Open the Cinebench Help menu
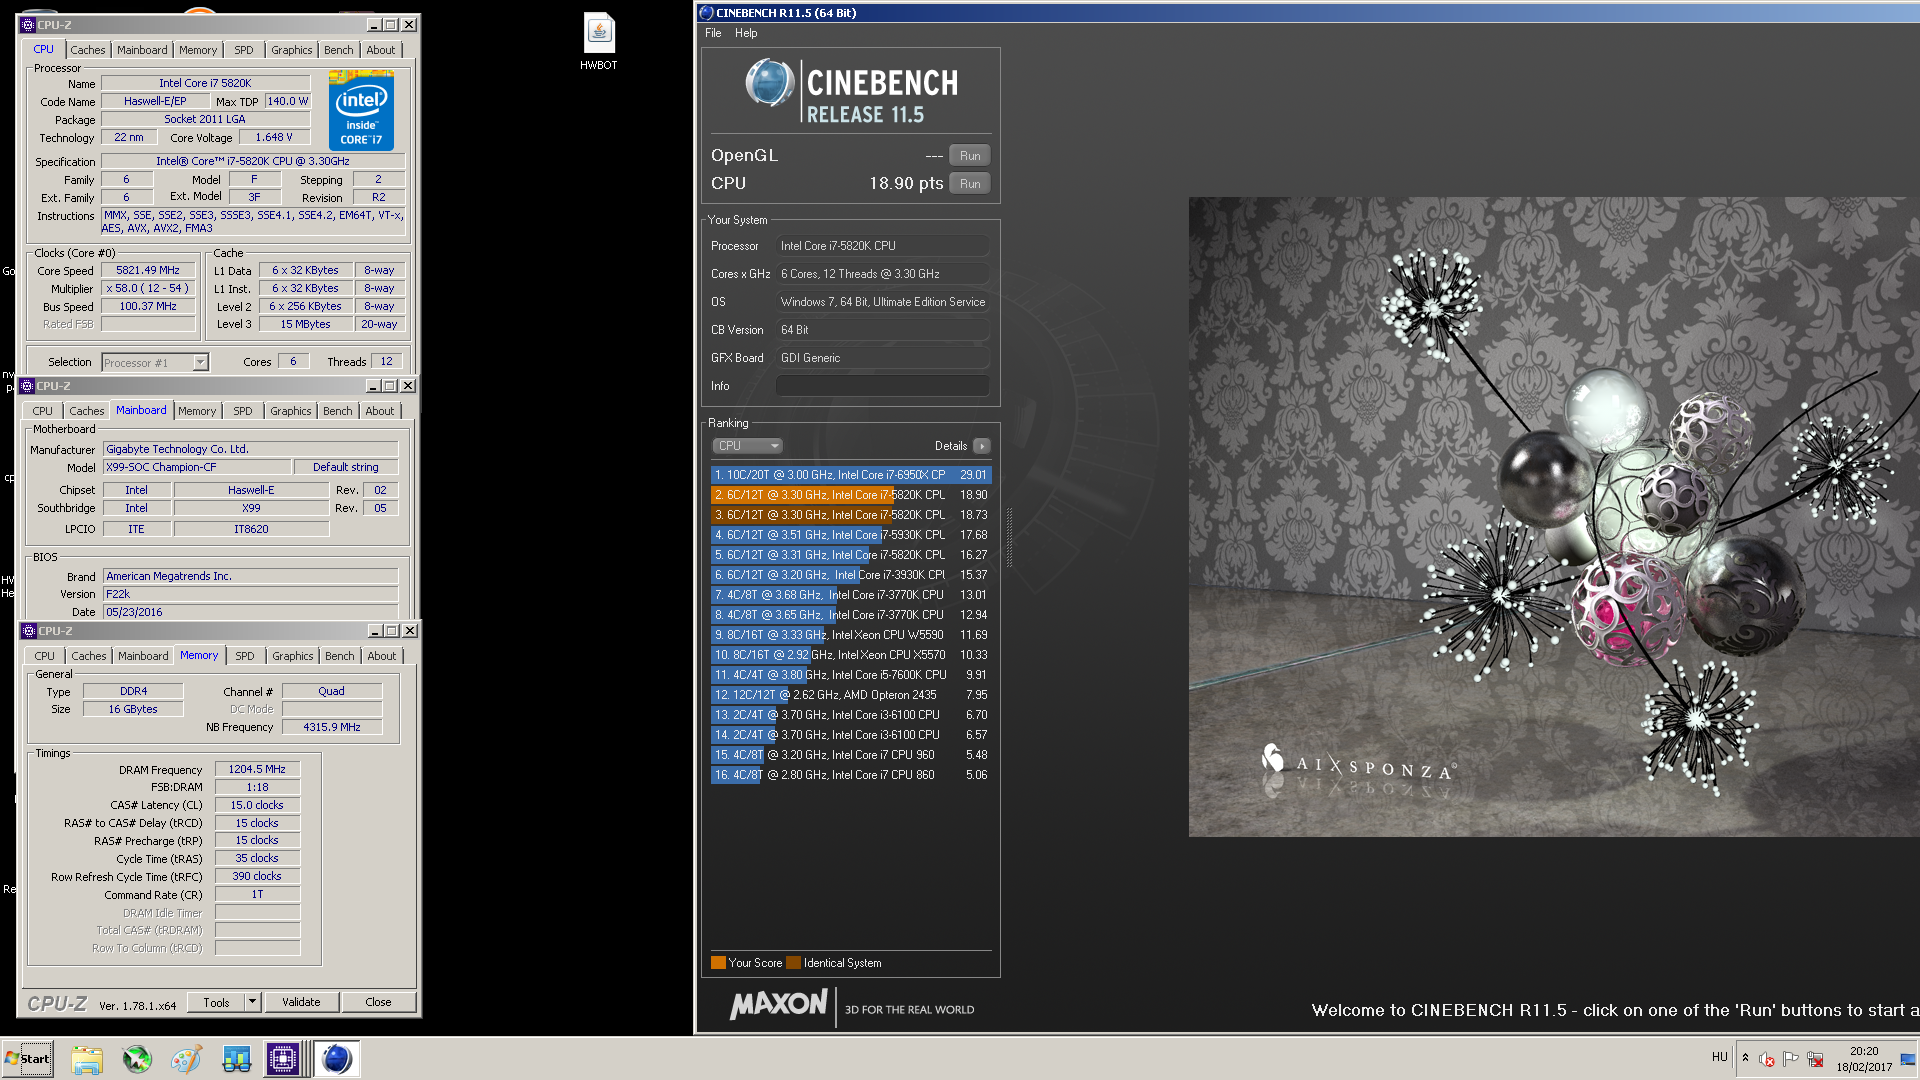Viewport: 1920px width, 1080px height. coord(746,33)
